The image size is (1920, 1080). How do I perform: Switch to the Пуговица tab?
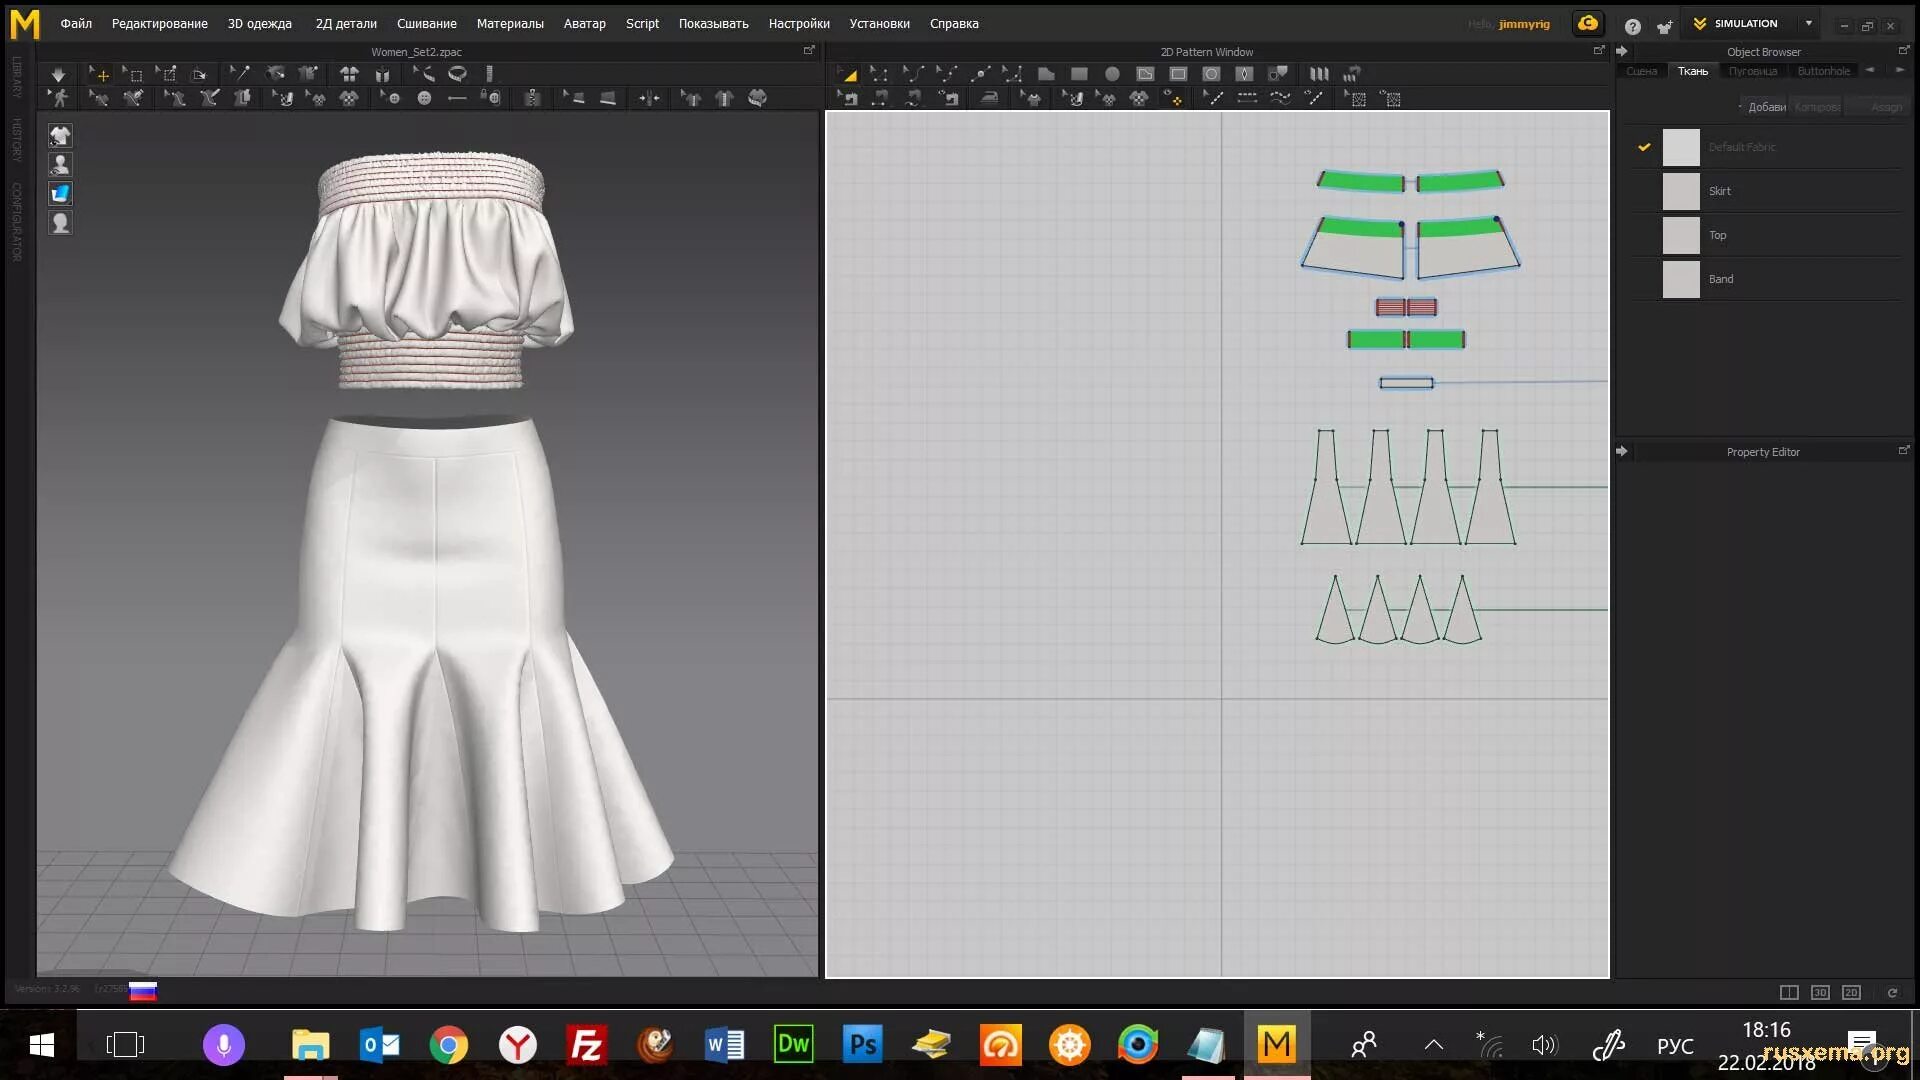[x=1752, y=71]
